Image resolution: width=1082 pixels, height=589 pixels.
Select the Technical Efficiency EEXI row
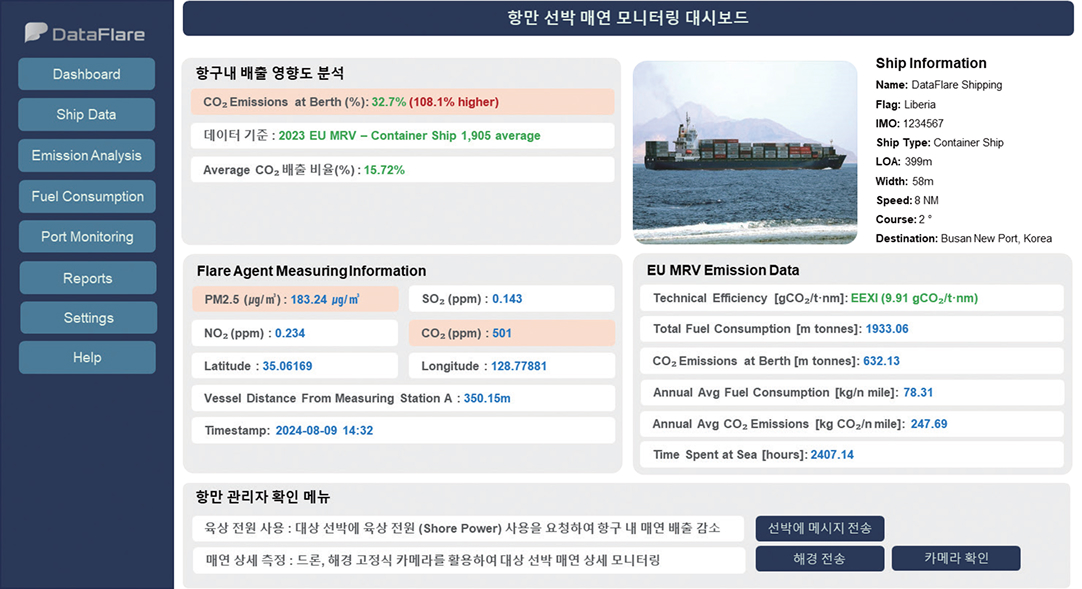pos(851,298)
